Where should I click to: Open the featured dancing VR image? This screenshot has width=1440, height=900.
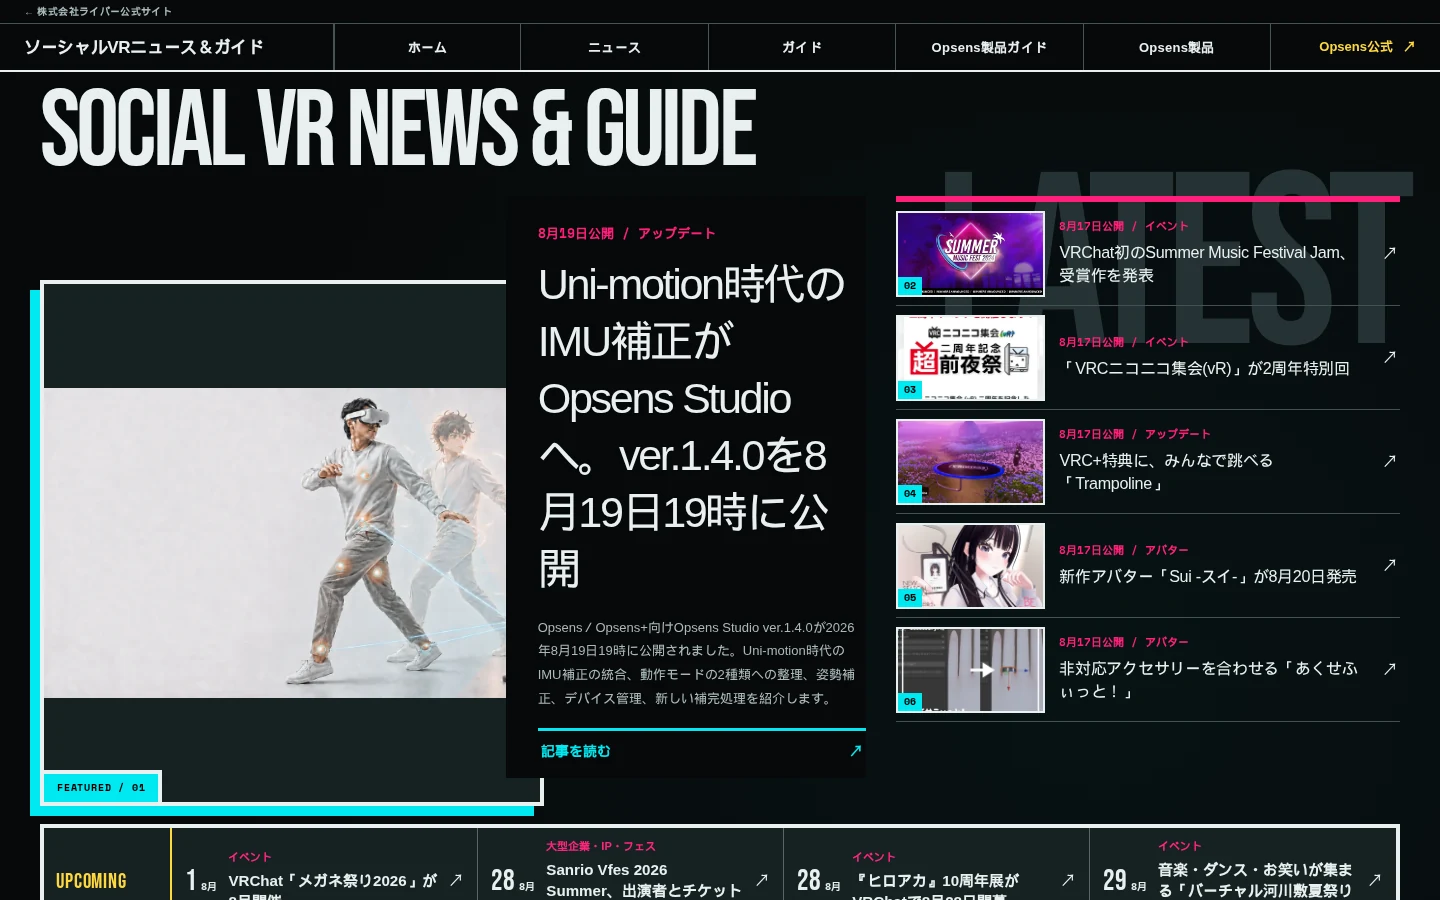tap(275, 543)
